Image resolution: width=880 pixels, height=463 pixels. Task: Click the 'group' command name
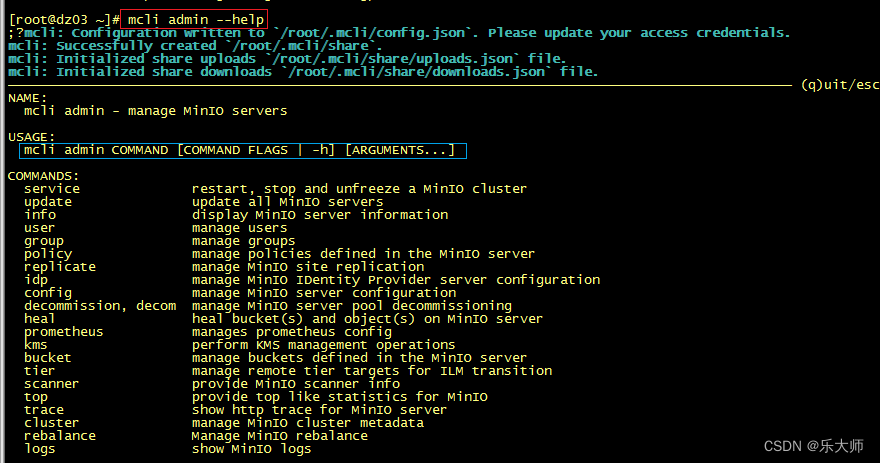click(x=44, y=241)
